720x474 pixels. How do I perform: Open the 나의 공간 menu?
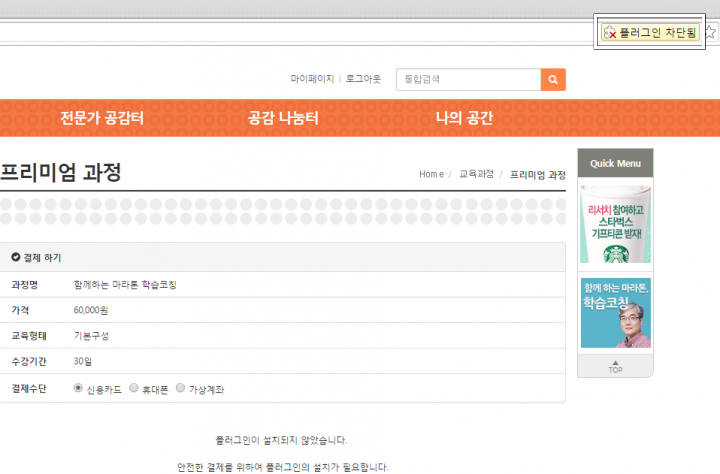[464, 118]
